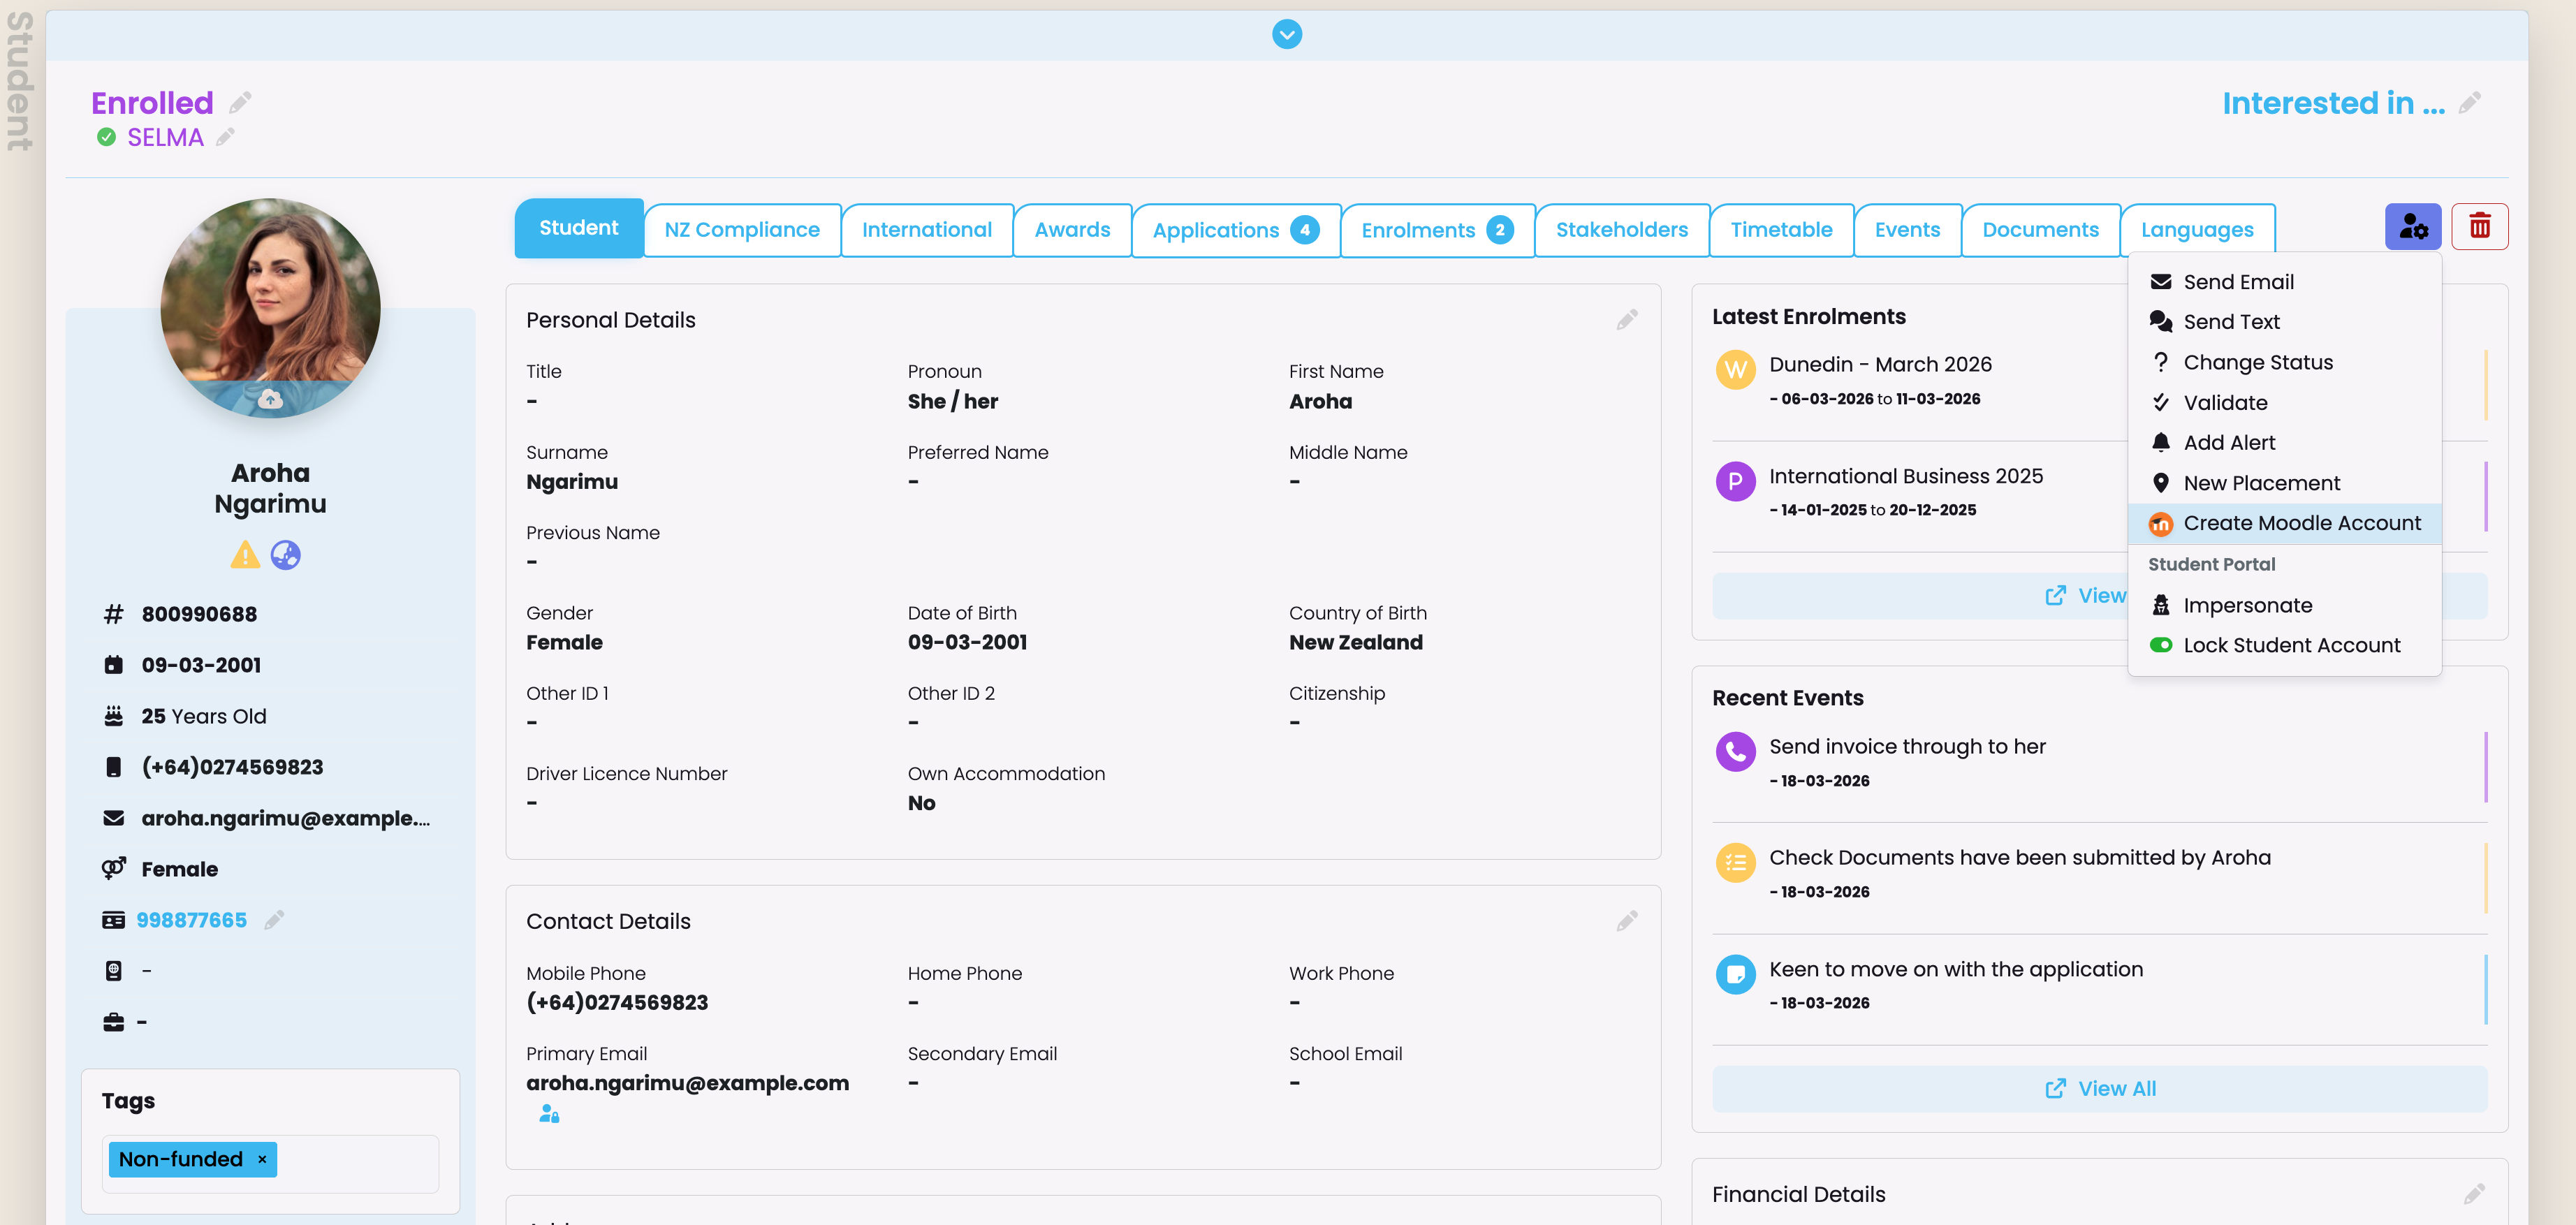Select Change Status from actions menu
Viewport: 2576px width, 1225px height.
pos(2257,362)
